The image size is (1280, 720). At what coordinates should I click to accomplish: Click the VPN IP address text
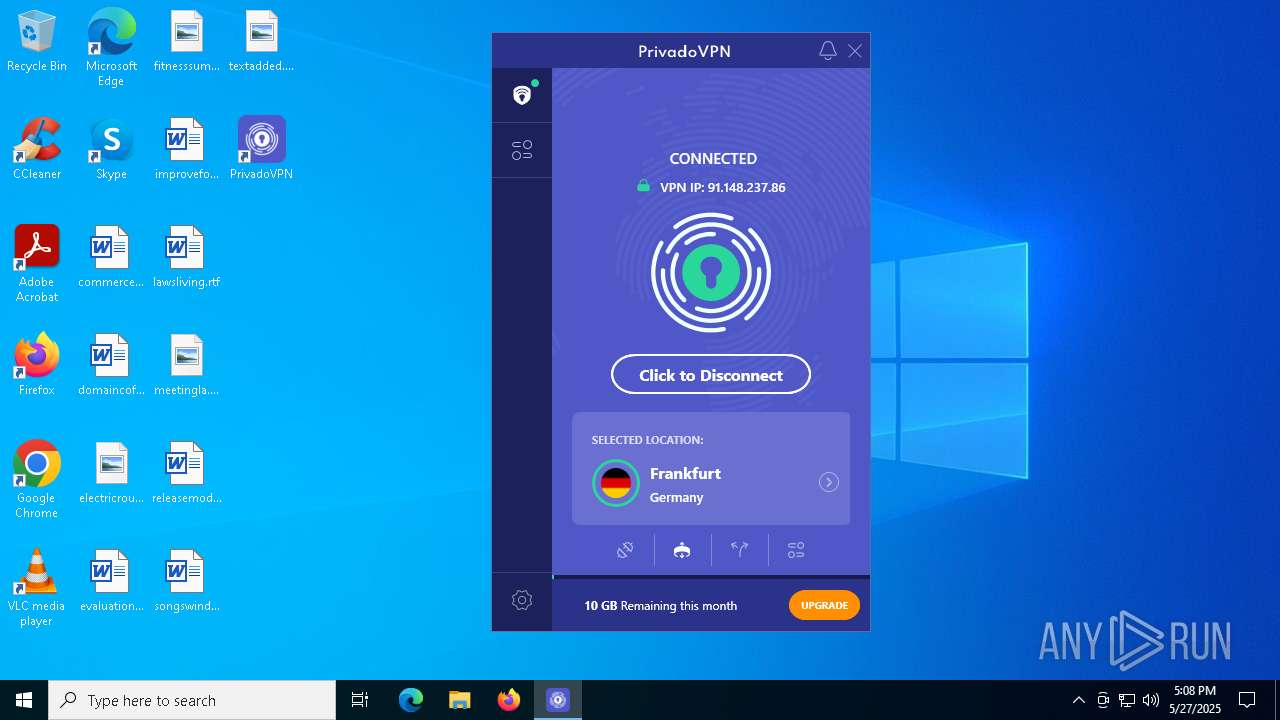click(x=723, y=187)
